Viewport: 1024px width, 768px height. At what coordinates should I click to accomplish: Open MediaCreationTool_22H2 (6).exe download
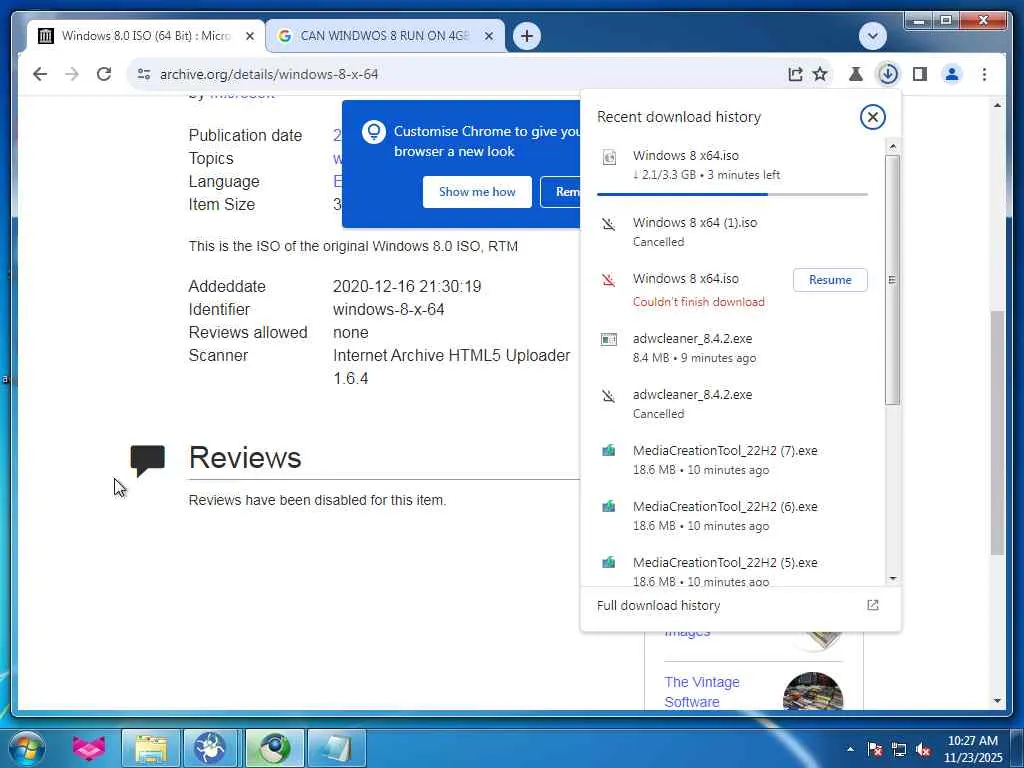[x=732, y=516]
